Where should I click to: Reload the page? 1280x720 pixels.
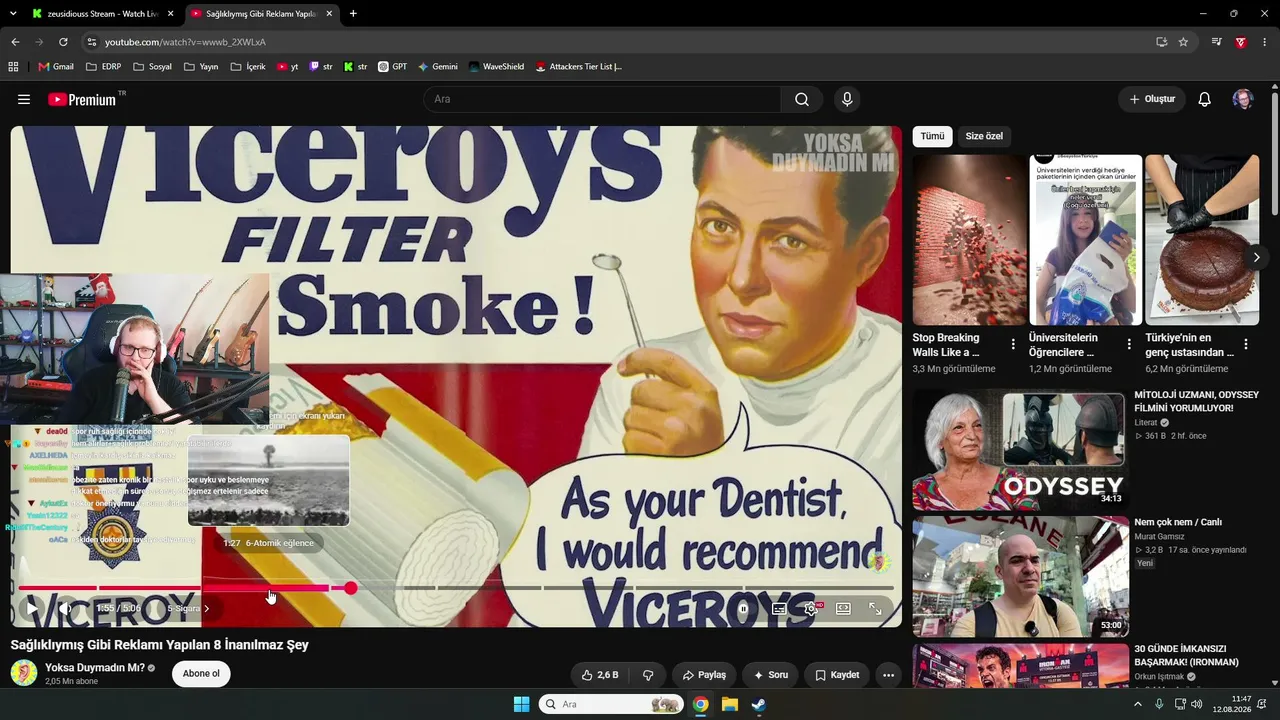[x=63, y=42]
